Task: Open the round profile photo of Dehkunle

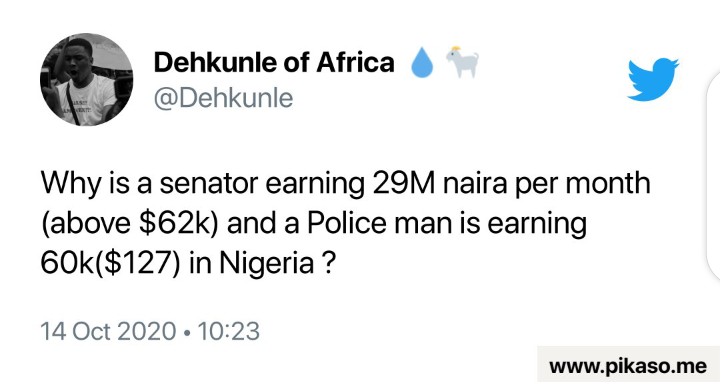Action: pos(86,79)
